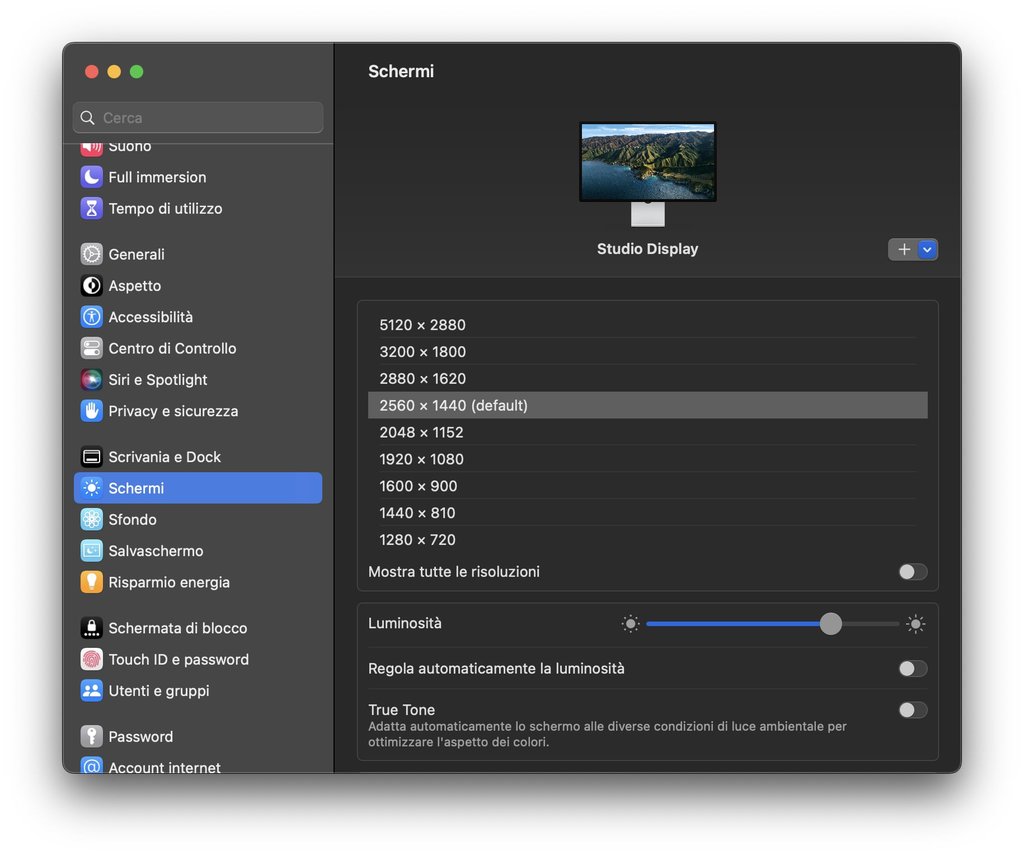Click the Salvaschermo sidebar icon
This screenshot has height=856, width=1024.
92,551
